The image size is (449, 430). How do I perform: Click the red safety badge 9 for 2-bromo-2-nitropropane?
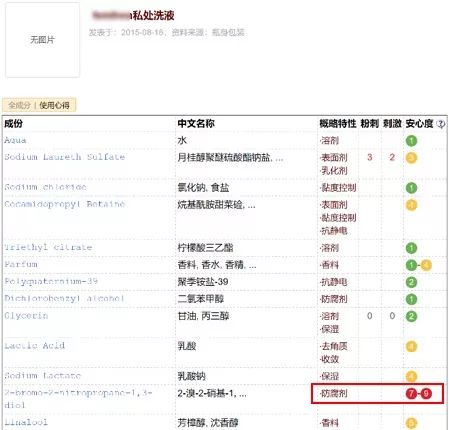tap(426, 394)
